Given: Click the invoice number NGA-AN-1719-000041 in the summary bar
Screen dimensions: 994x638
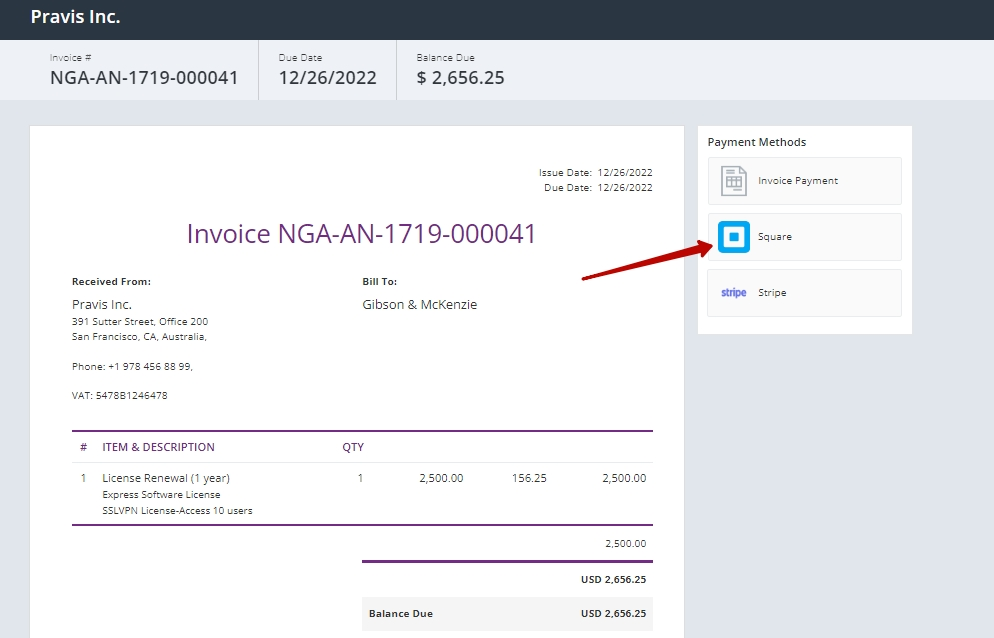Looking at the screenshot, I should [144, 78].
